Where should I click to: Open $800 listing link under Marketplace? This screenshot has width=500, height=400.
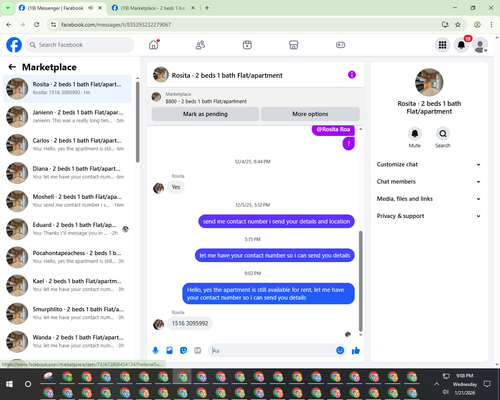click(x=206, y=101)
